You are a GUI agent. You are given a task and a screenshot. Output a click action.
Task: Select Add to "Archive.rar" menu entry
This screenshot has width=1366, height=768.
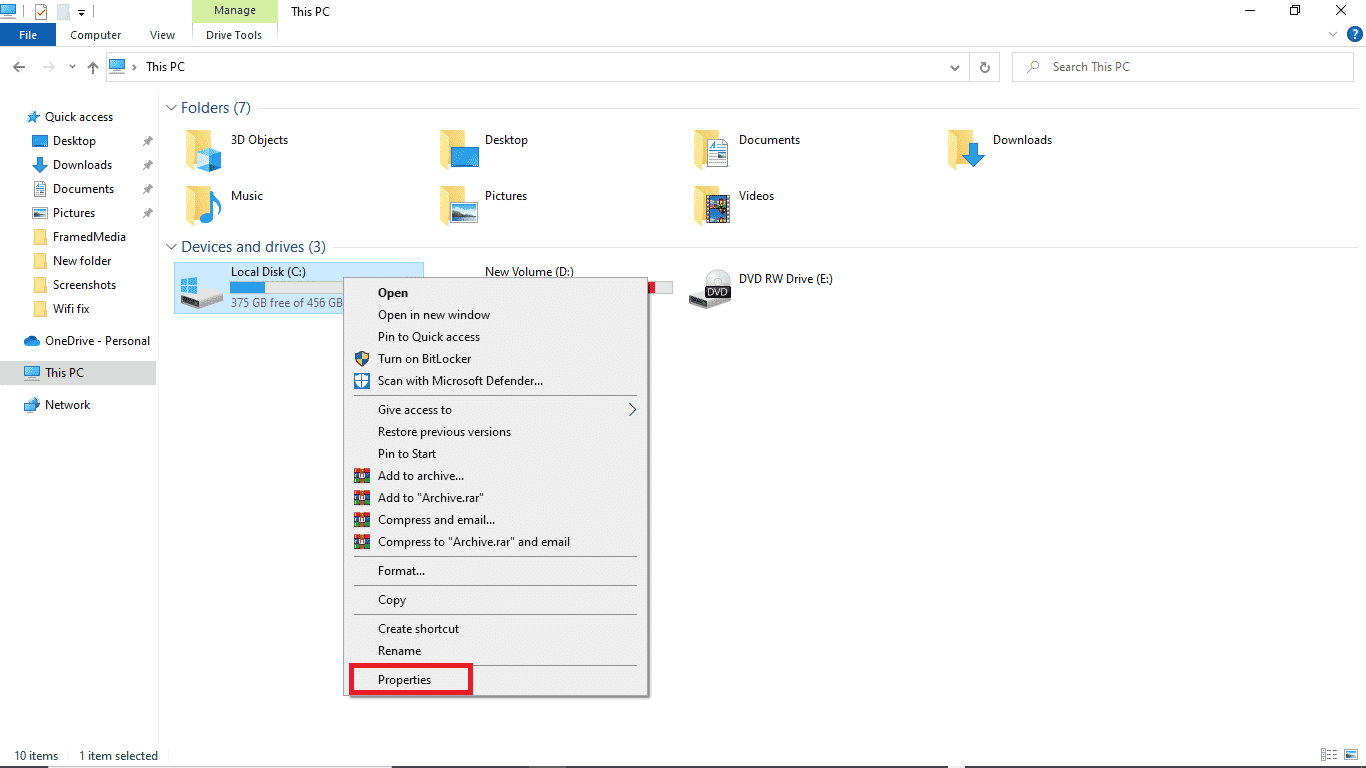496,498
